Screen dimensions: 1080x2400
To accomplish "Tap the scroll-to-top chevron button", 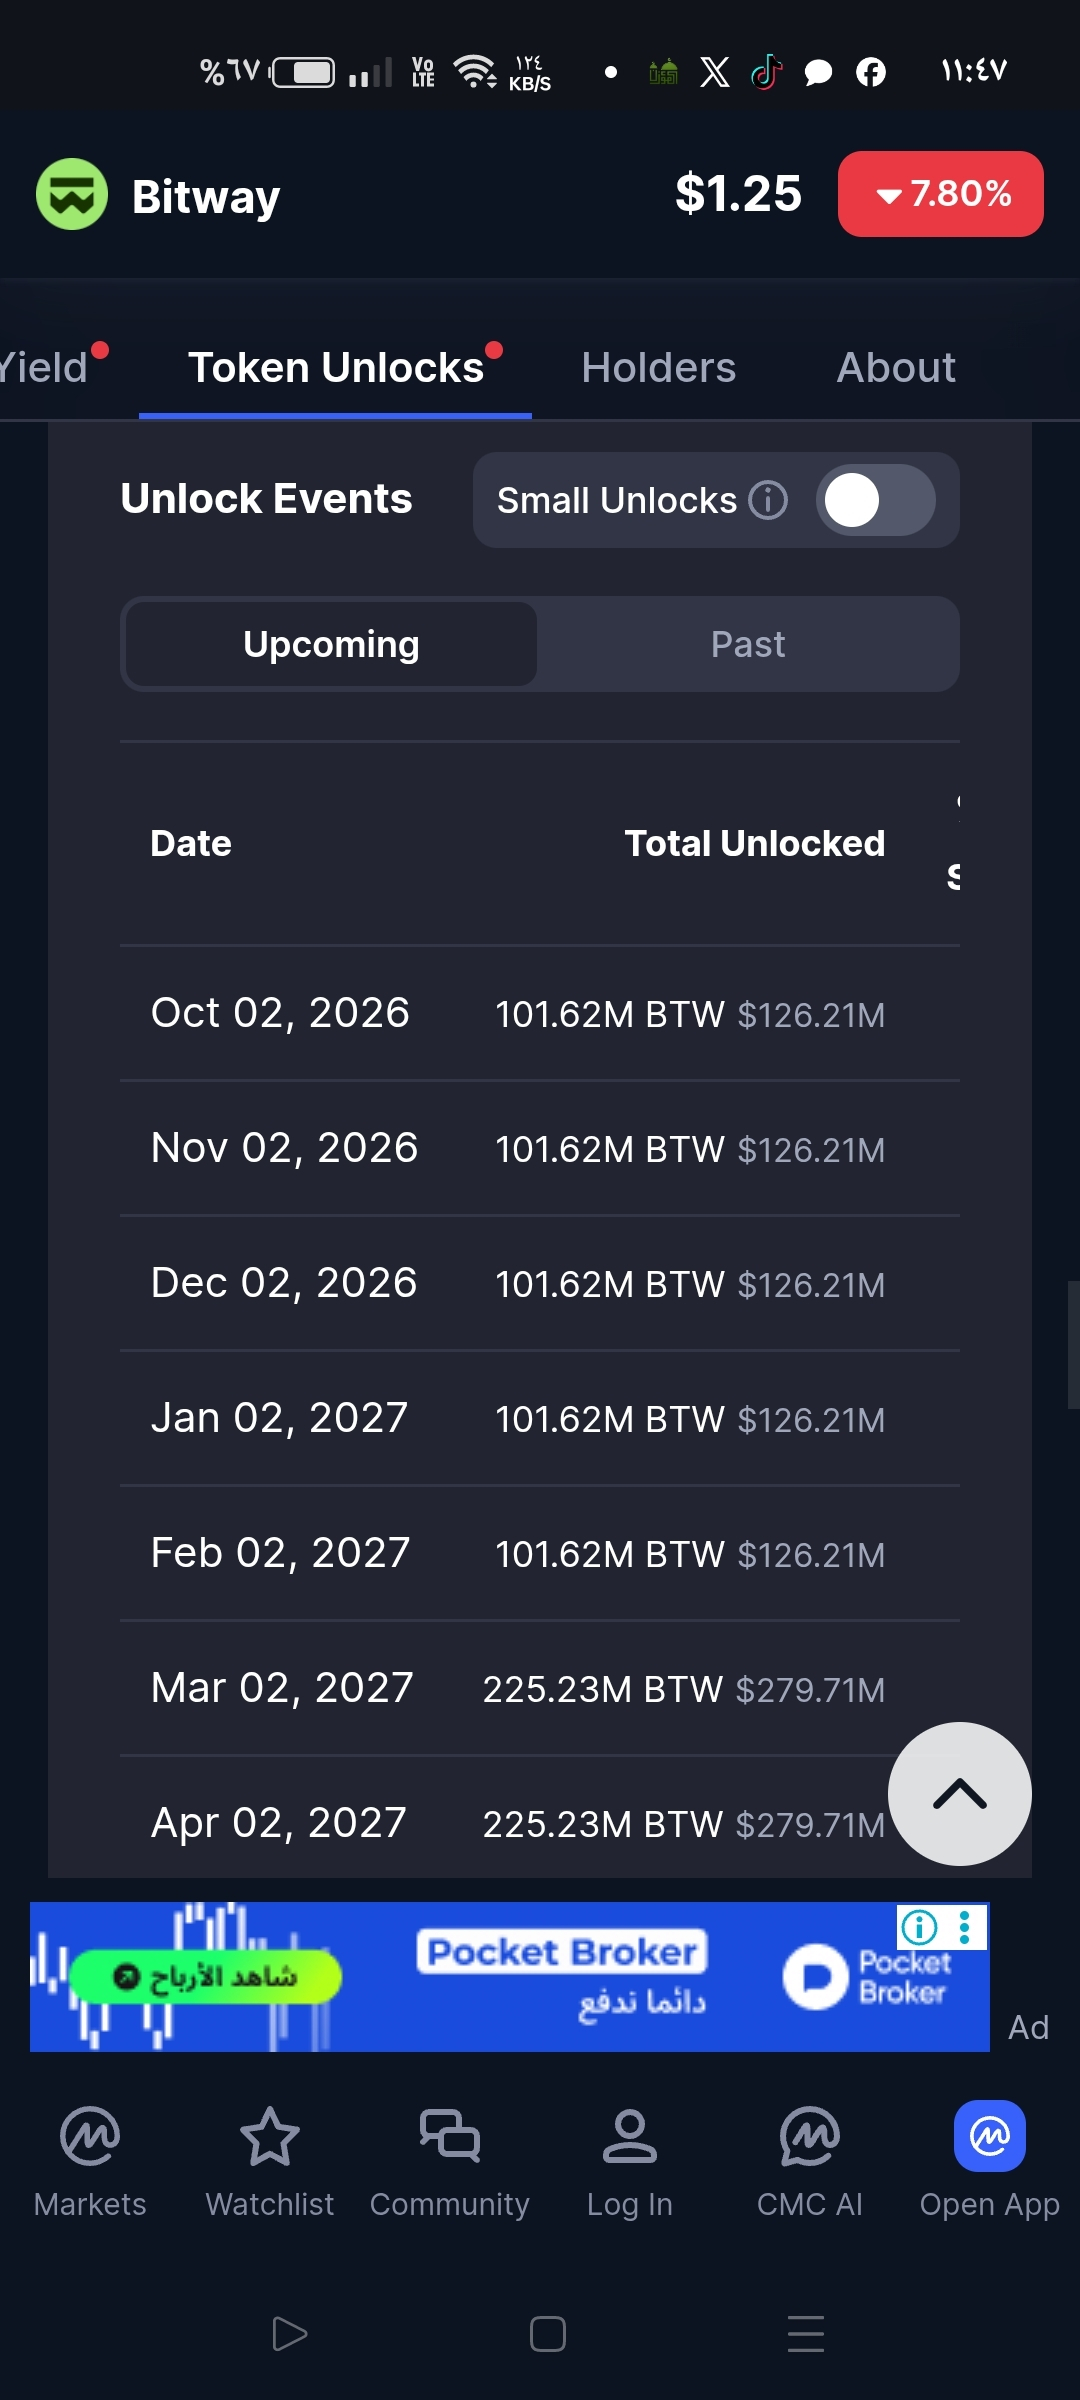I will pyautogui.click(x=960, y=1794).
